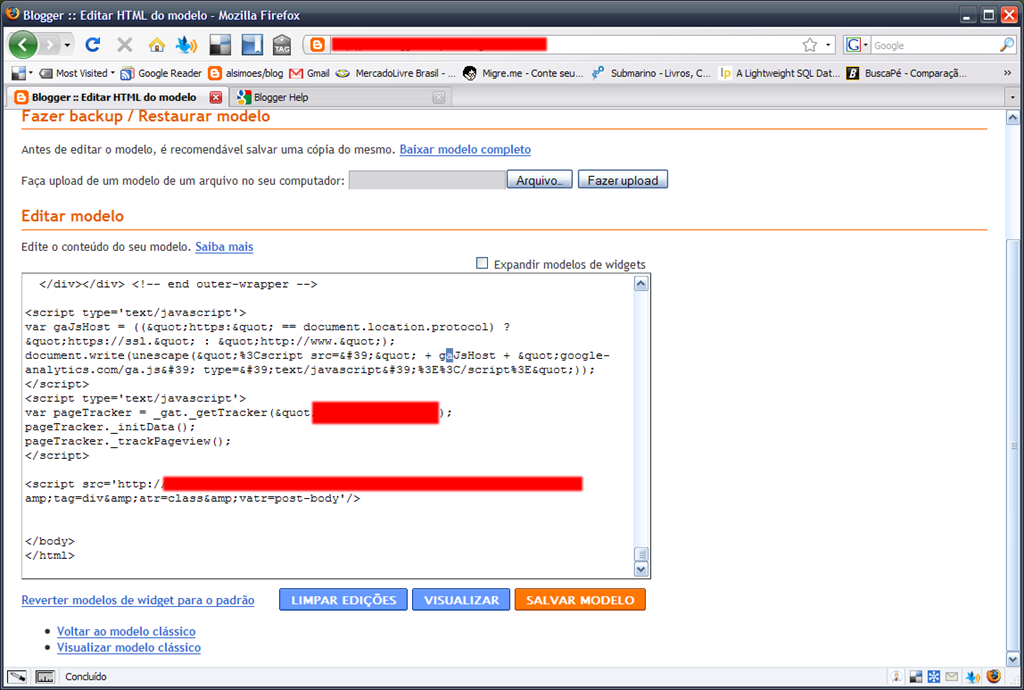Viewport: 1024px width, 690px height.
Task: Click the first status bar icon at far left
Action: (17, 677)
